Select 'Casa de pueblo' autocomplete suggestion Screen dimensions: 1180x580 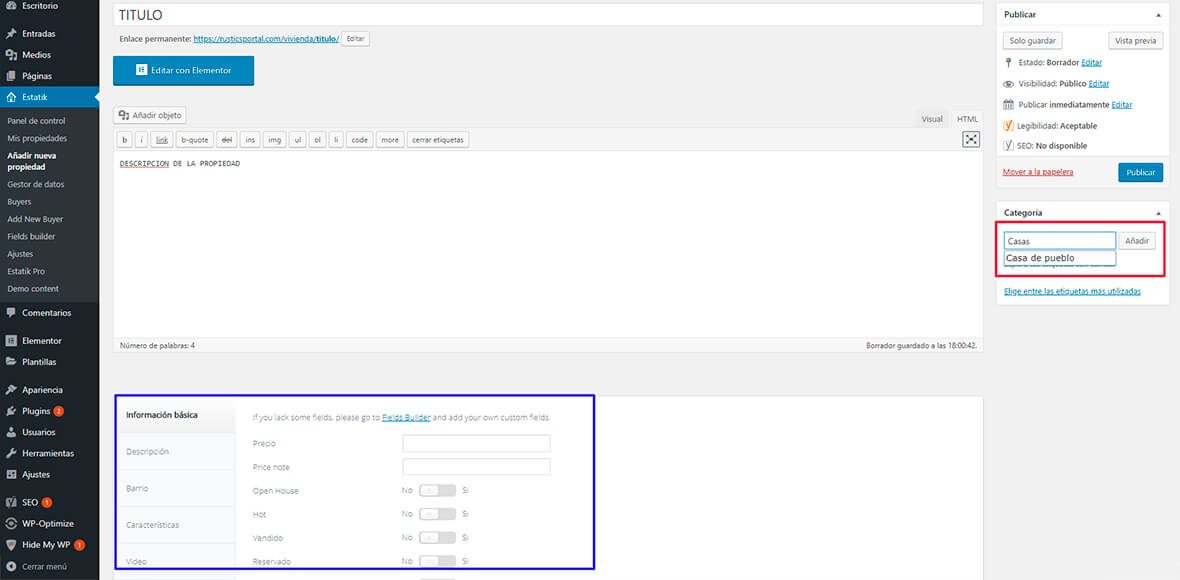click(x=1060, y=258)
